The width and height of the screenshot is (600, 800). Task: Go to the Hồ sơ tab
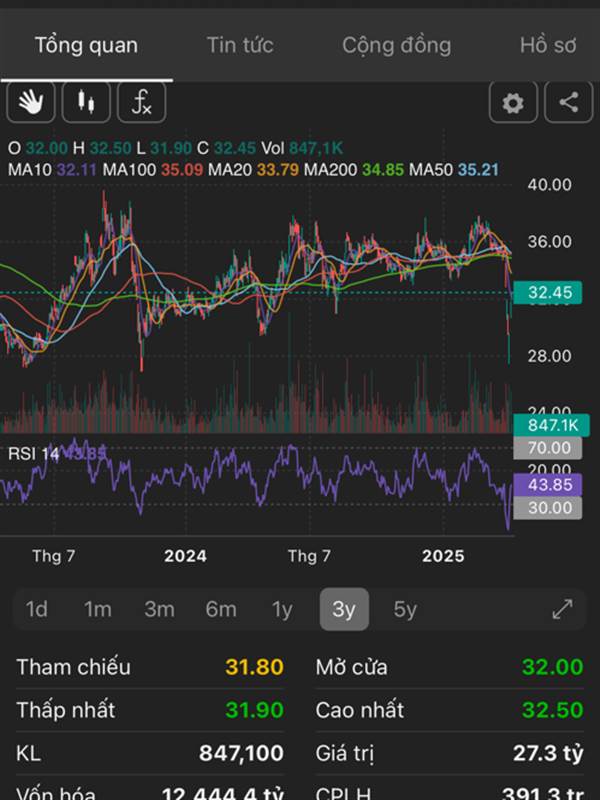[547, 45]
